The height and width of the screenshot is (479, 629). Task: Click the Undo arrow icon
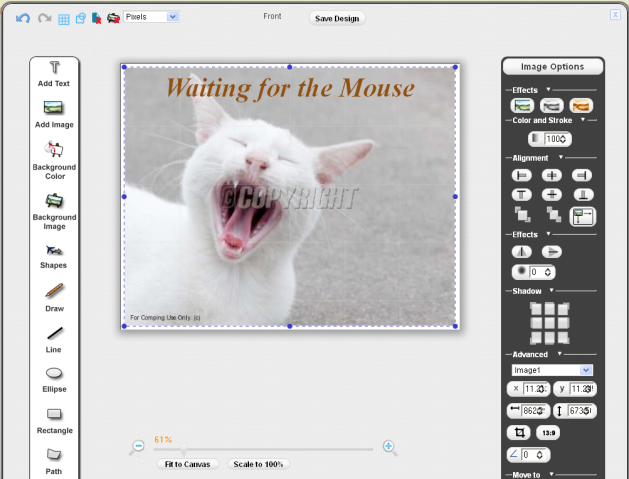[x=23, y=18]
